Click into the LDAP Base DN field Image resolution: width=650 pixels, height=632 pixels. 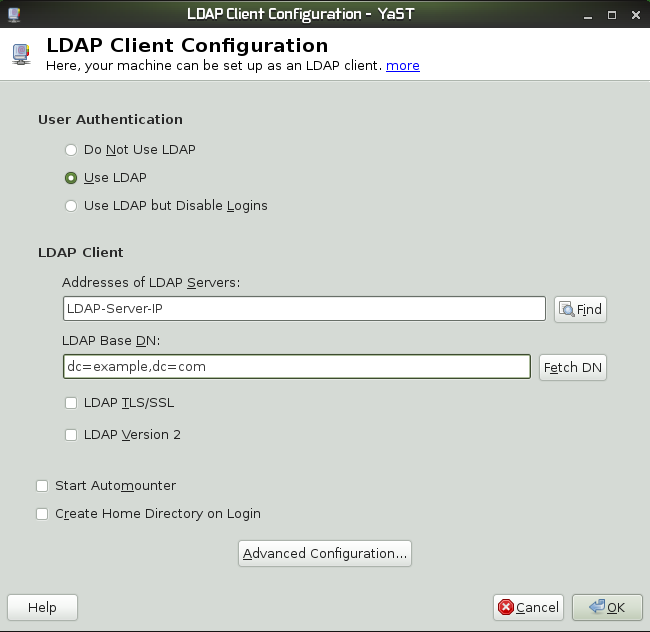coord(297,367)
